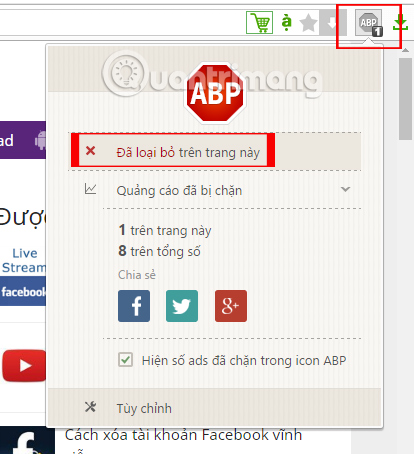Click the page scrollbar thumb
This screenshot has width=414, height=454.
(405, 99)
